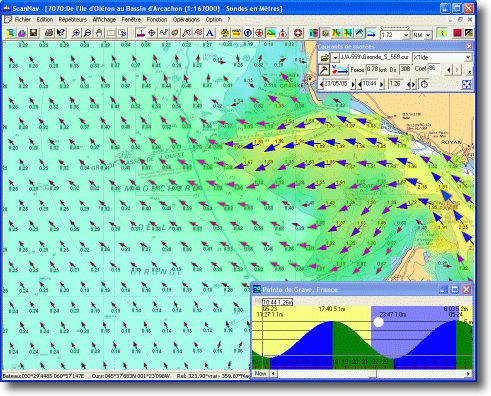This screenshot has height=396, width=491.
Task: Open the NM units dropdown
Action: click(x=428, y=35)
